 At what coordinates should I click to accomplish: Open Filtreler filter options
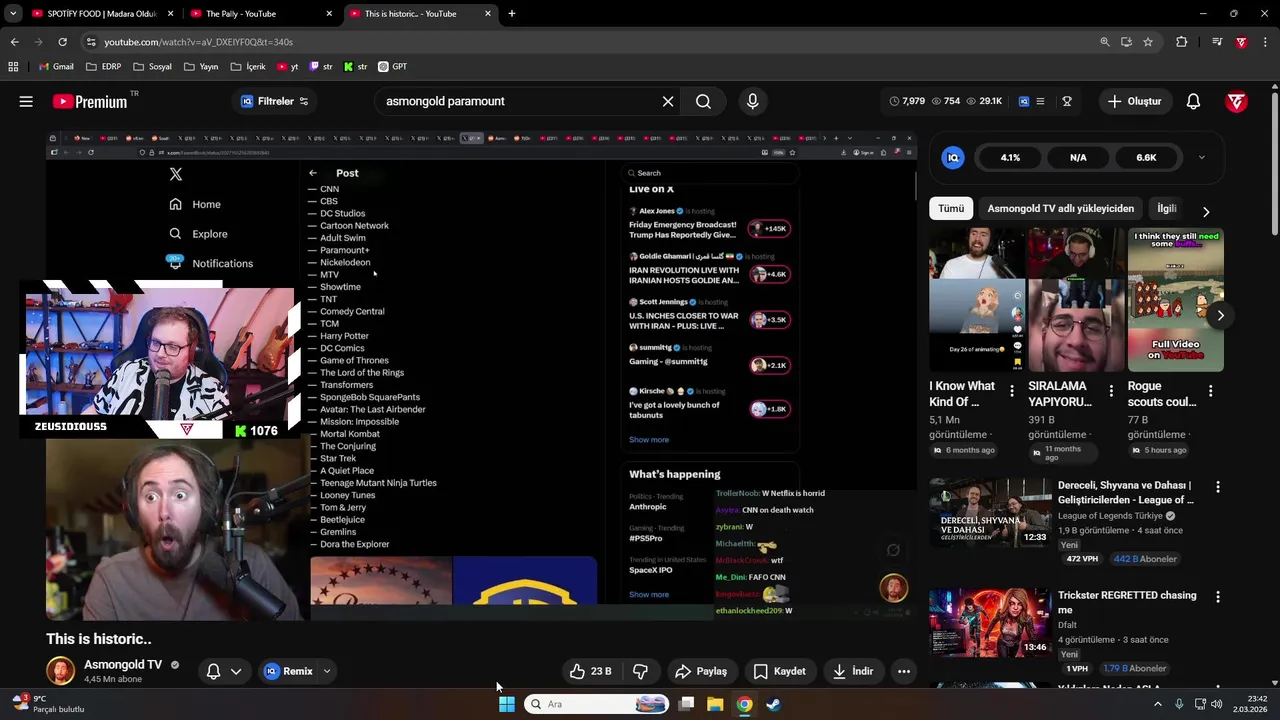[x=275, y=101]
